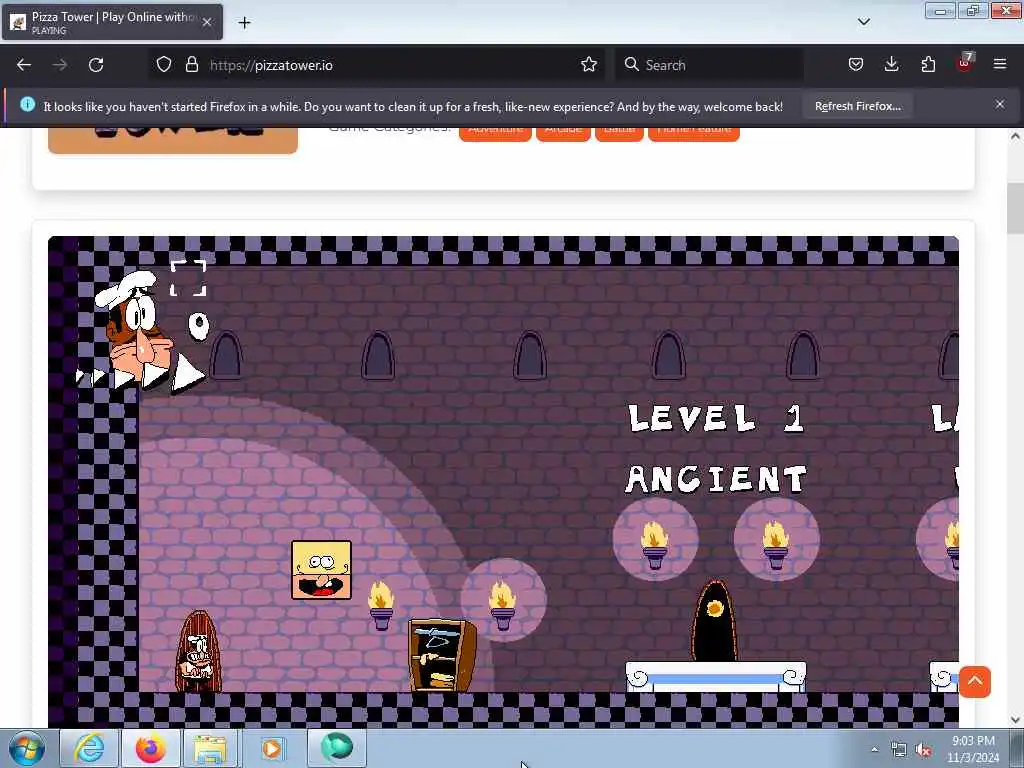The width and height of the screenshot is (1024, 768).
Task: Click the ANCIENT level title text
Action: (716, 479)
